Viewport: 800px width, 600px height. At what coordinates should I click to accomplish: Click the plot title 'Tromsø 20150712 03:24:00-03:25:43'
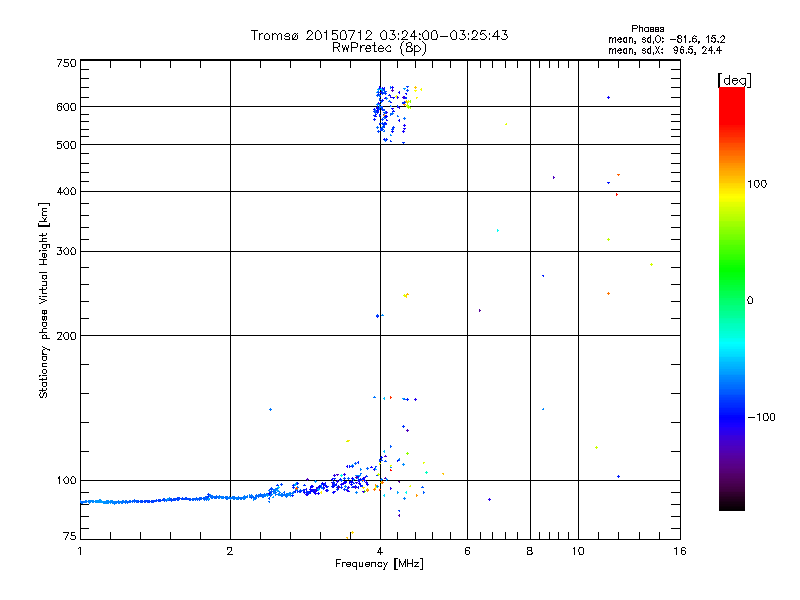(x=379, y=35)
